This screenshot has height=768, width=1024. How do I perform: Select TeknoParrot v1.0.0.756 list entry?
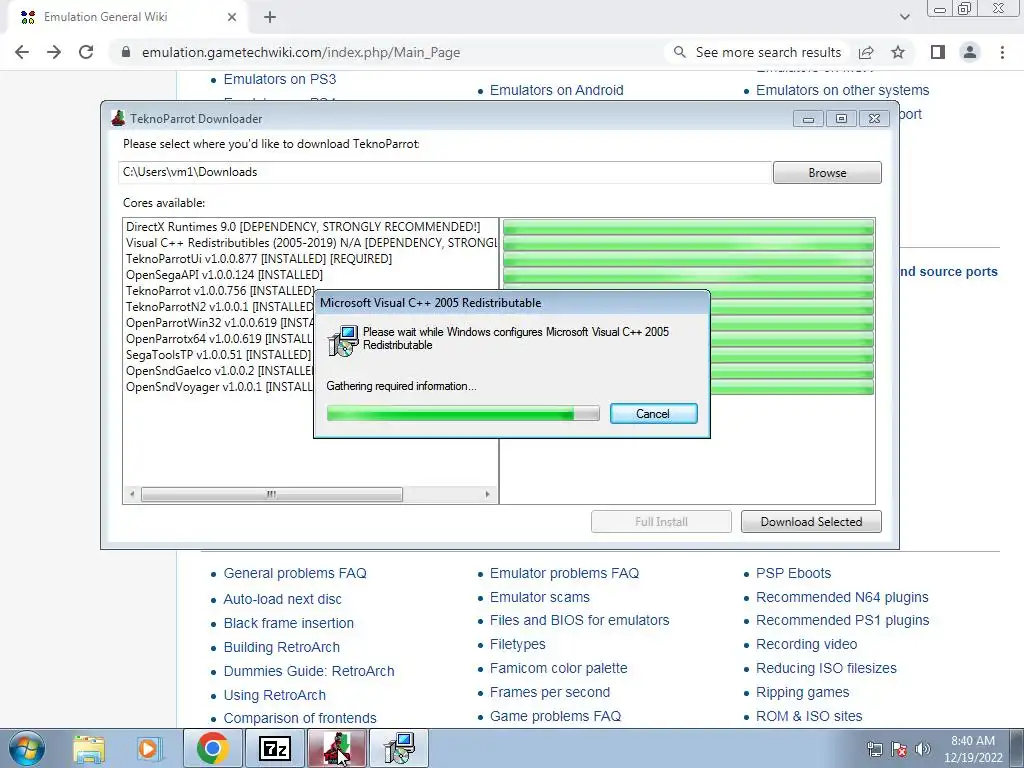[x=220, y=291]
